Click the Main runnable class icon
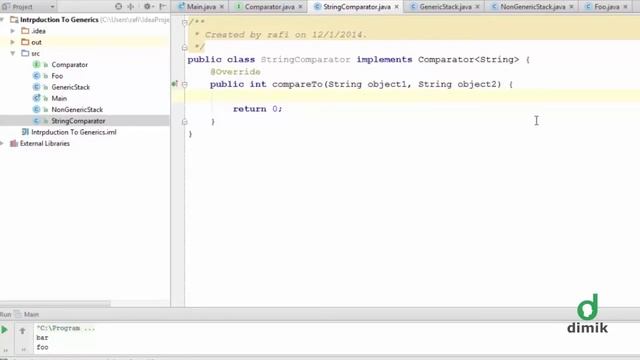Viewport: 640px width, 360px height. tap(36, 98)
